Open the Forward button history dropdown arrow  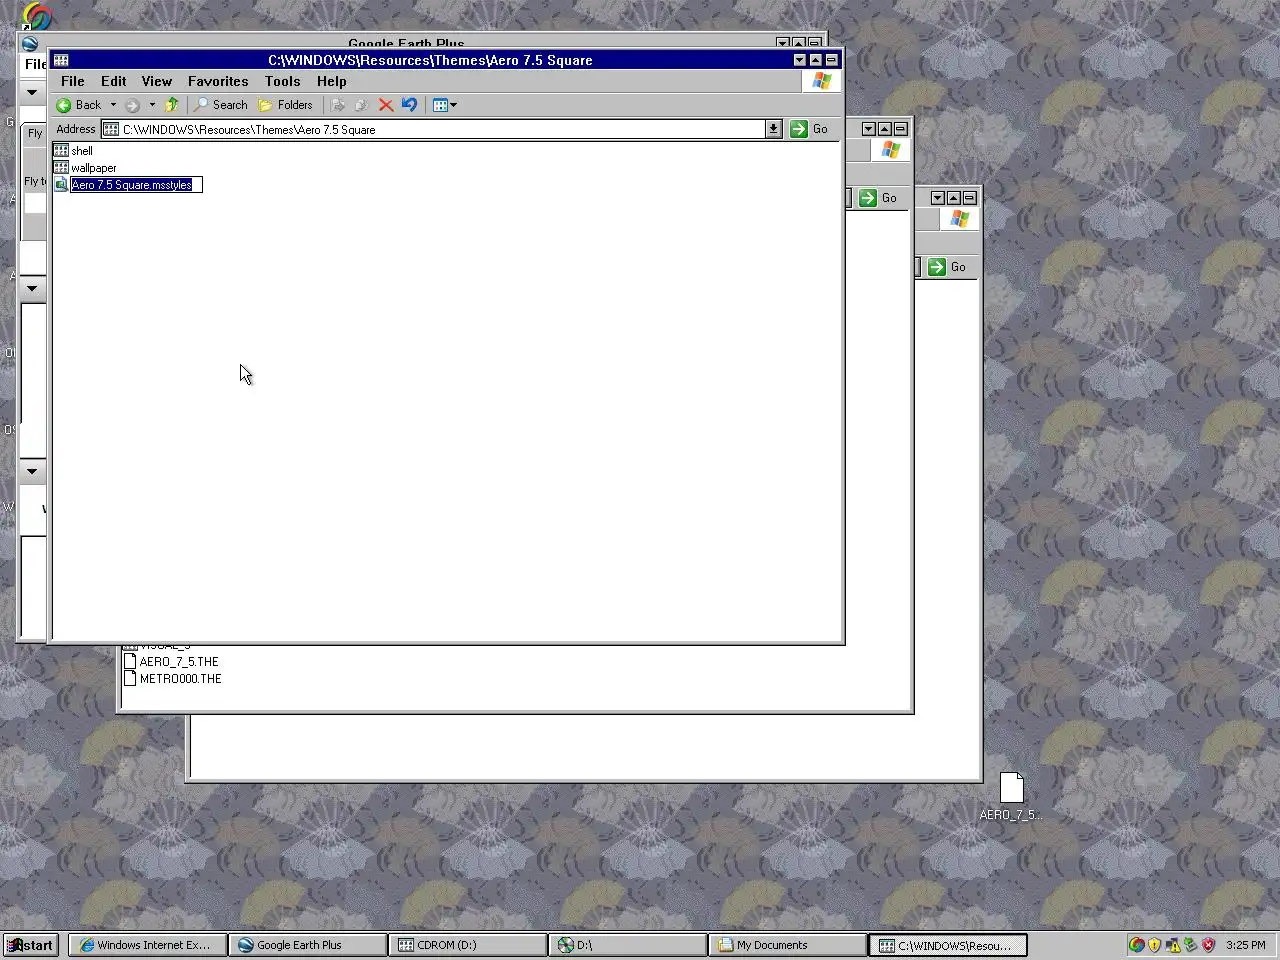tap(152, 105)
